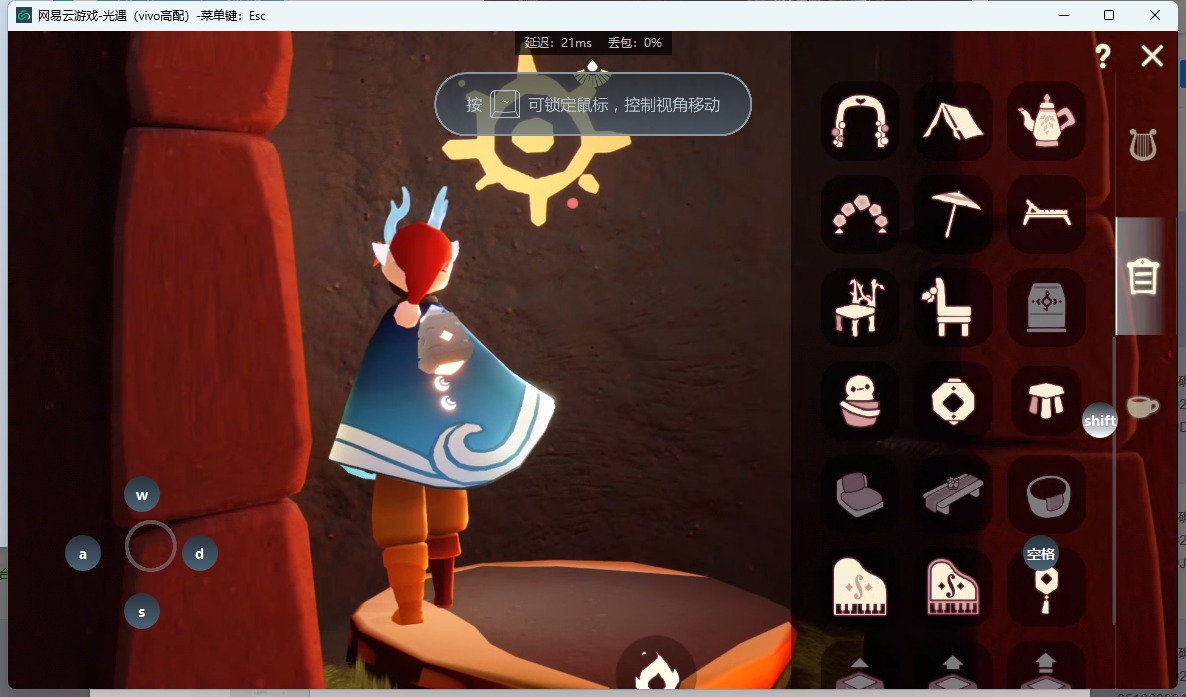This screenshot has height=697, width=1186.
Task: Select the round basin prop icon
Action: [1046, 494]
